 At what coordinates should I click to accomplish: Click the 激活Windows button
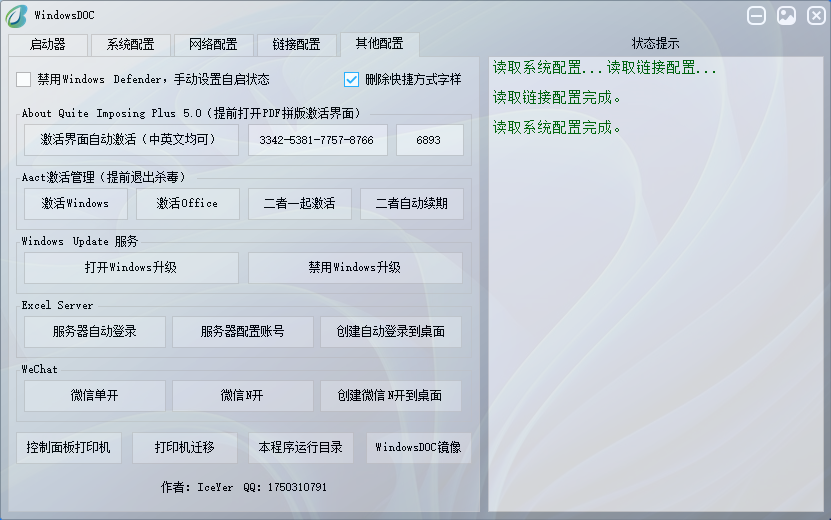tap(76, 204)
